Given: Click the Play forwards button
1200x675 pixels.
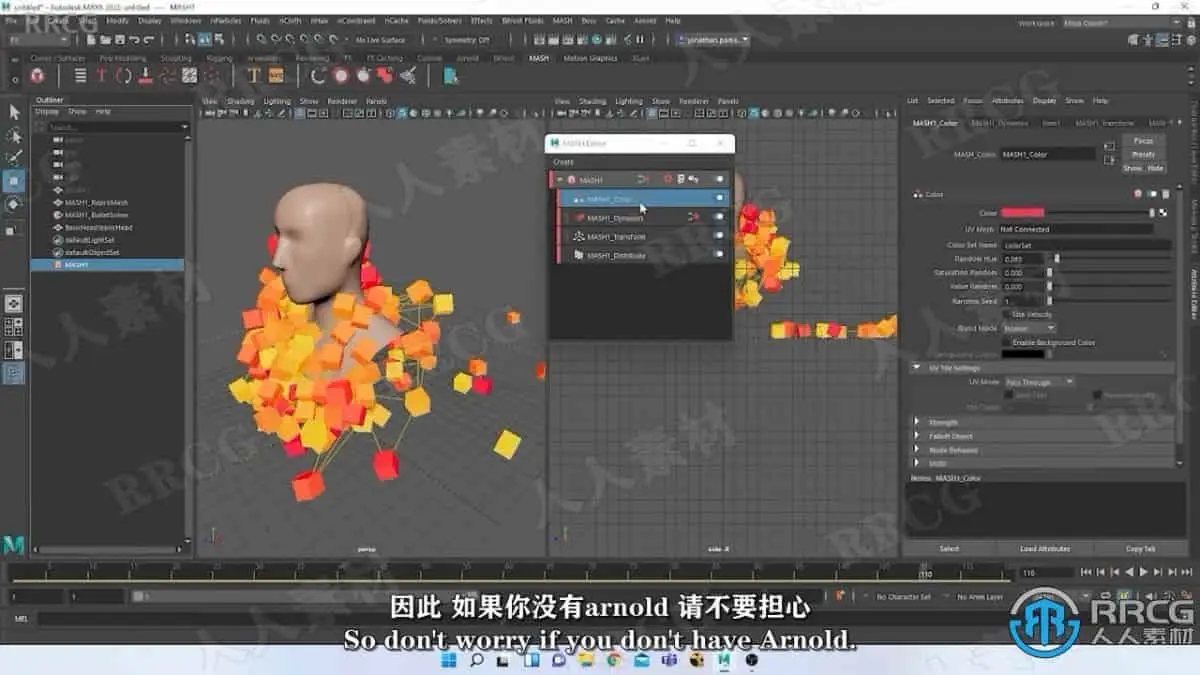Looking at the screenshot, I should 1144,572.
